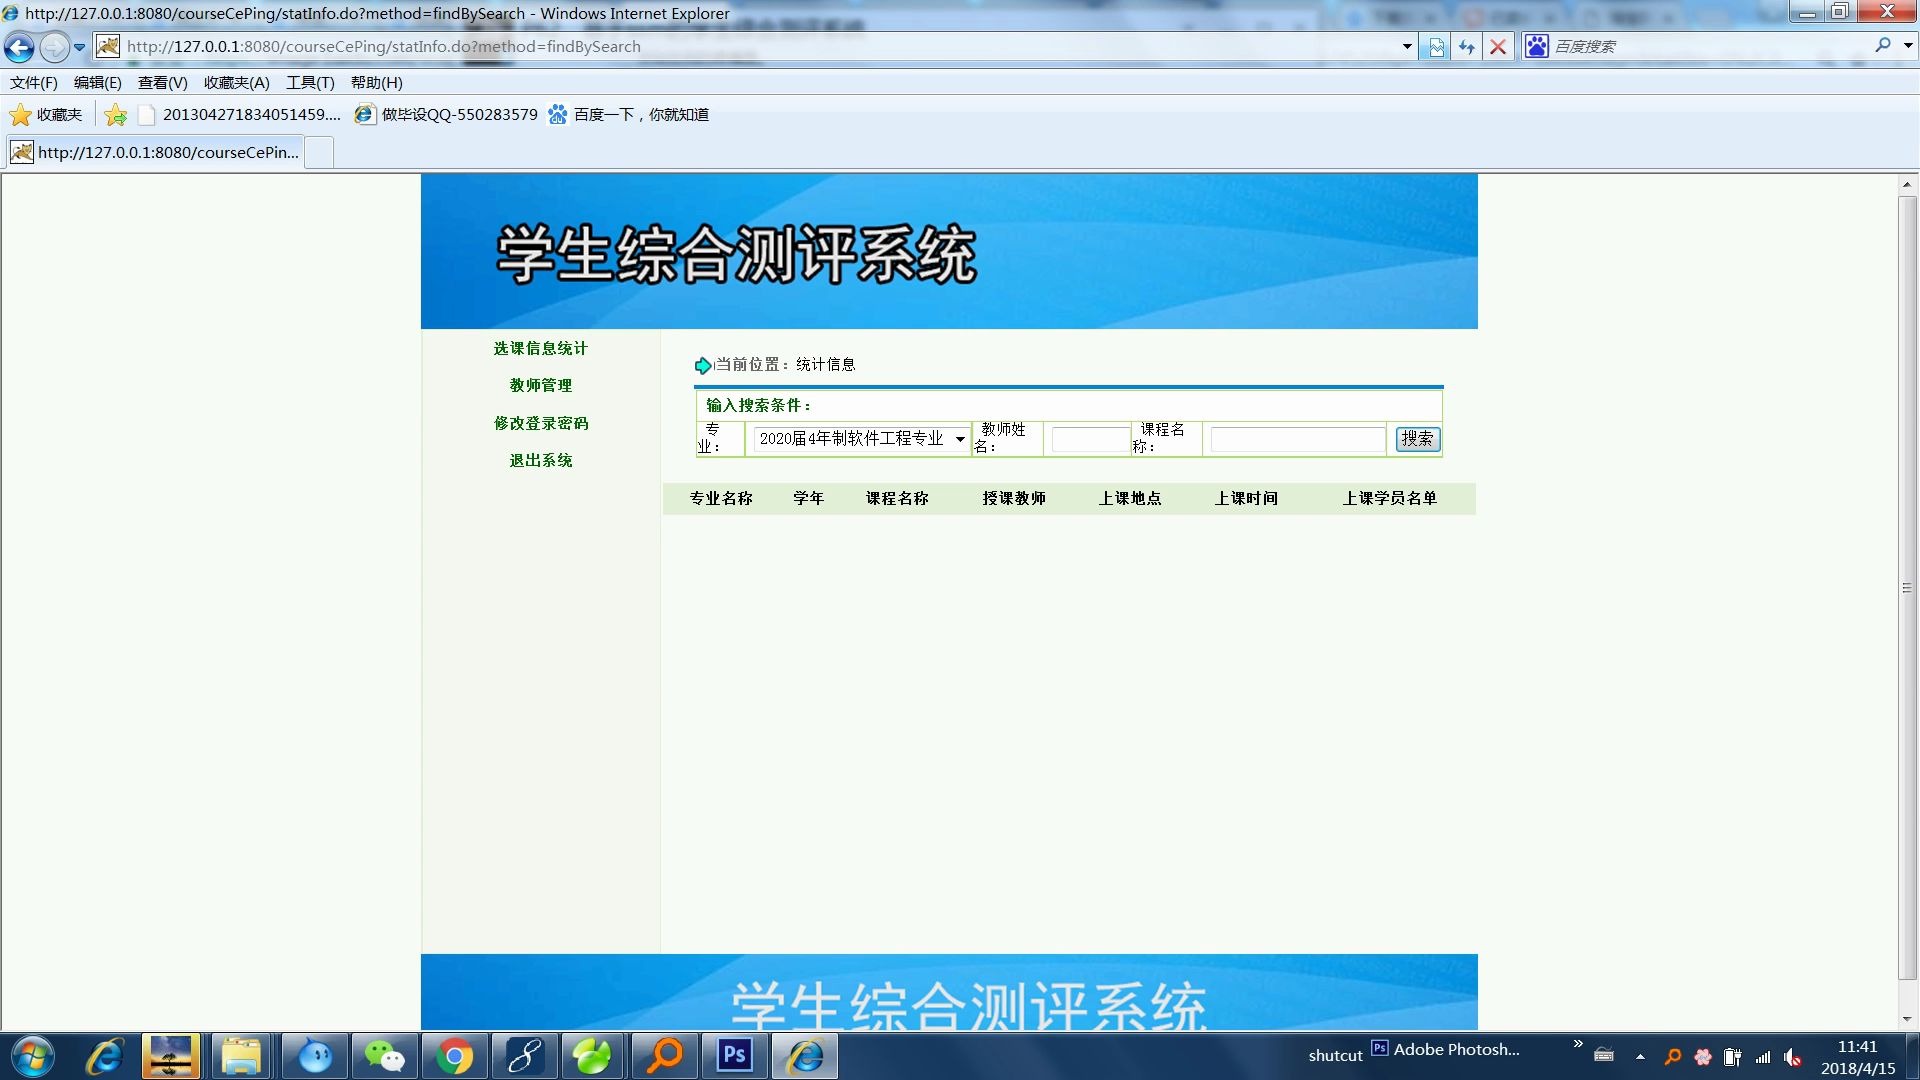Viewport: 1920px width, 1080px height.
Task: Select the Refresh icon in the browser toolbar
Action: (x=1466, y=46)
